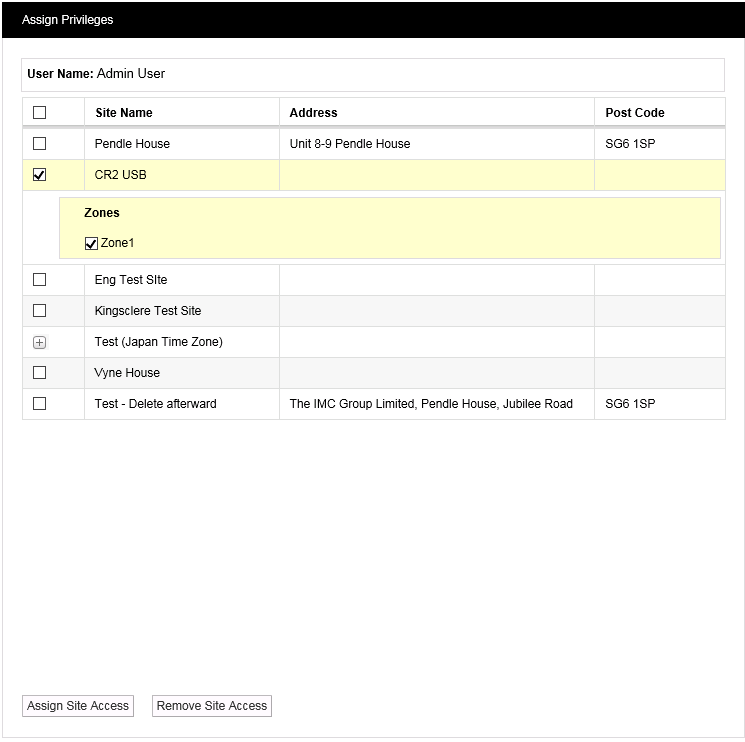Viewport: 745px width, 742px height.
Task: Click the Unit 8-9 Pendle House address
Action: (350, 144)
